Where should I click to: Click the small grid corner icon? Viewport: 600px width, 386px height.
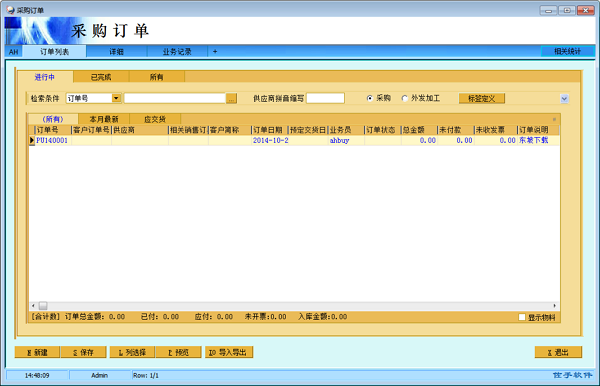click(554, 119)
